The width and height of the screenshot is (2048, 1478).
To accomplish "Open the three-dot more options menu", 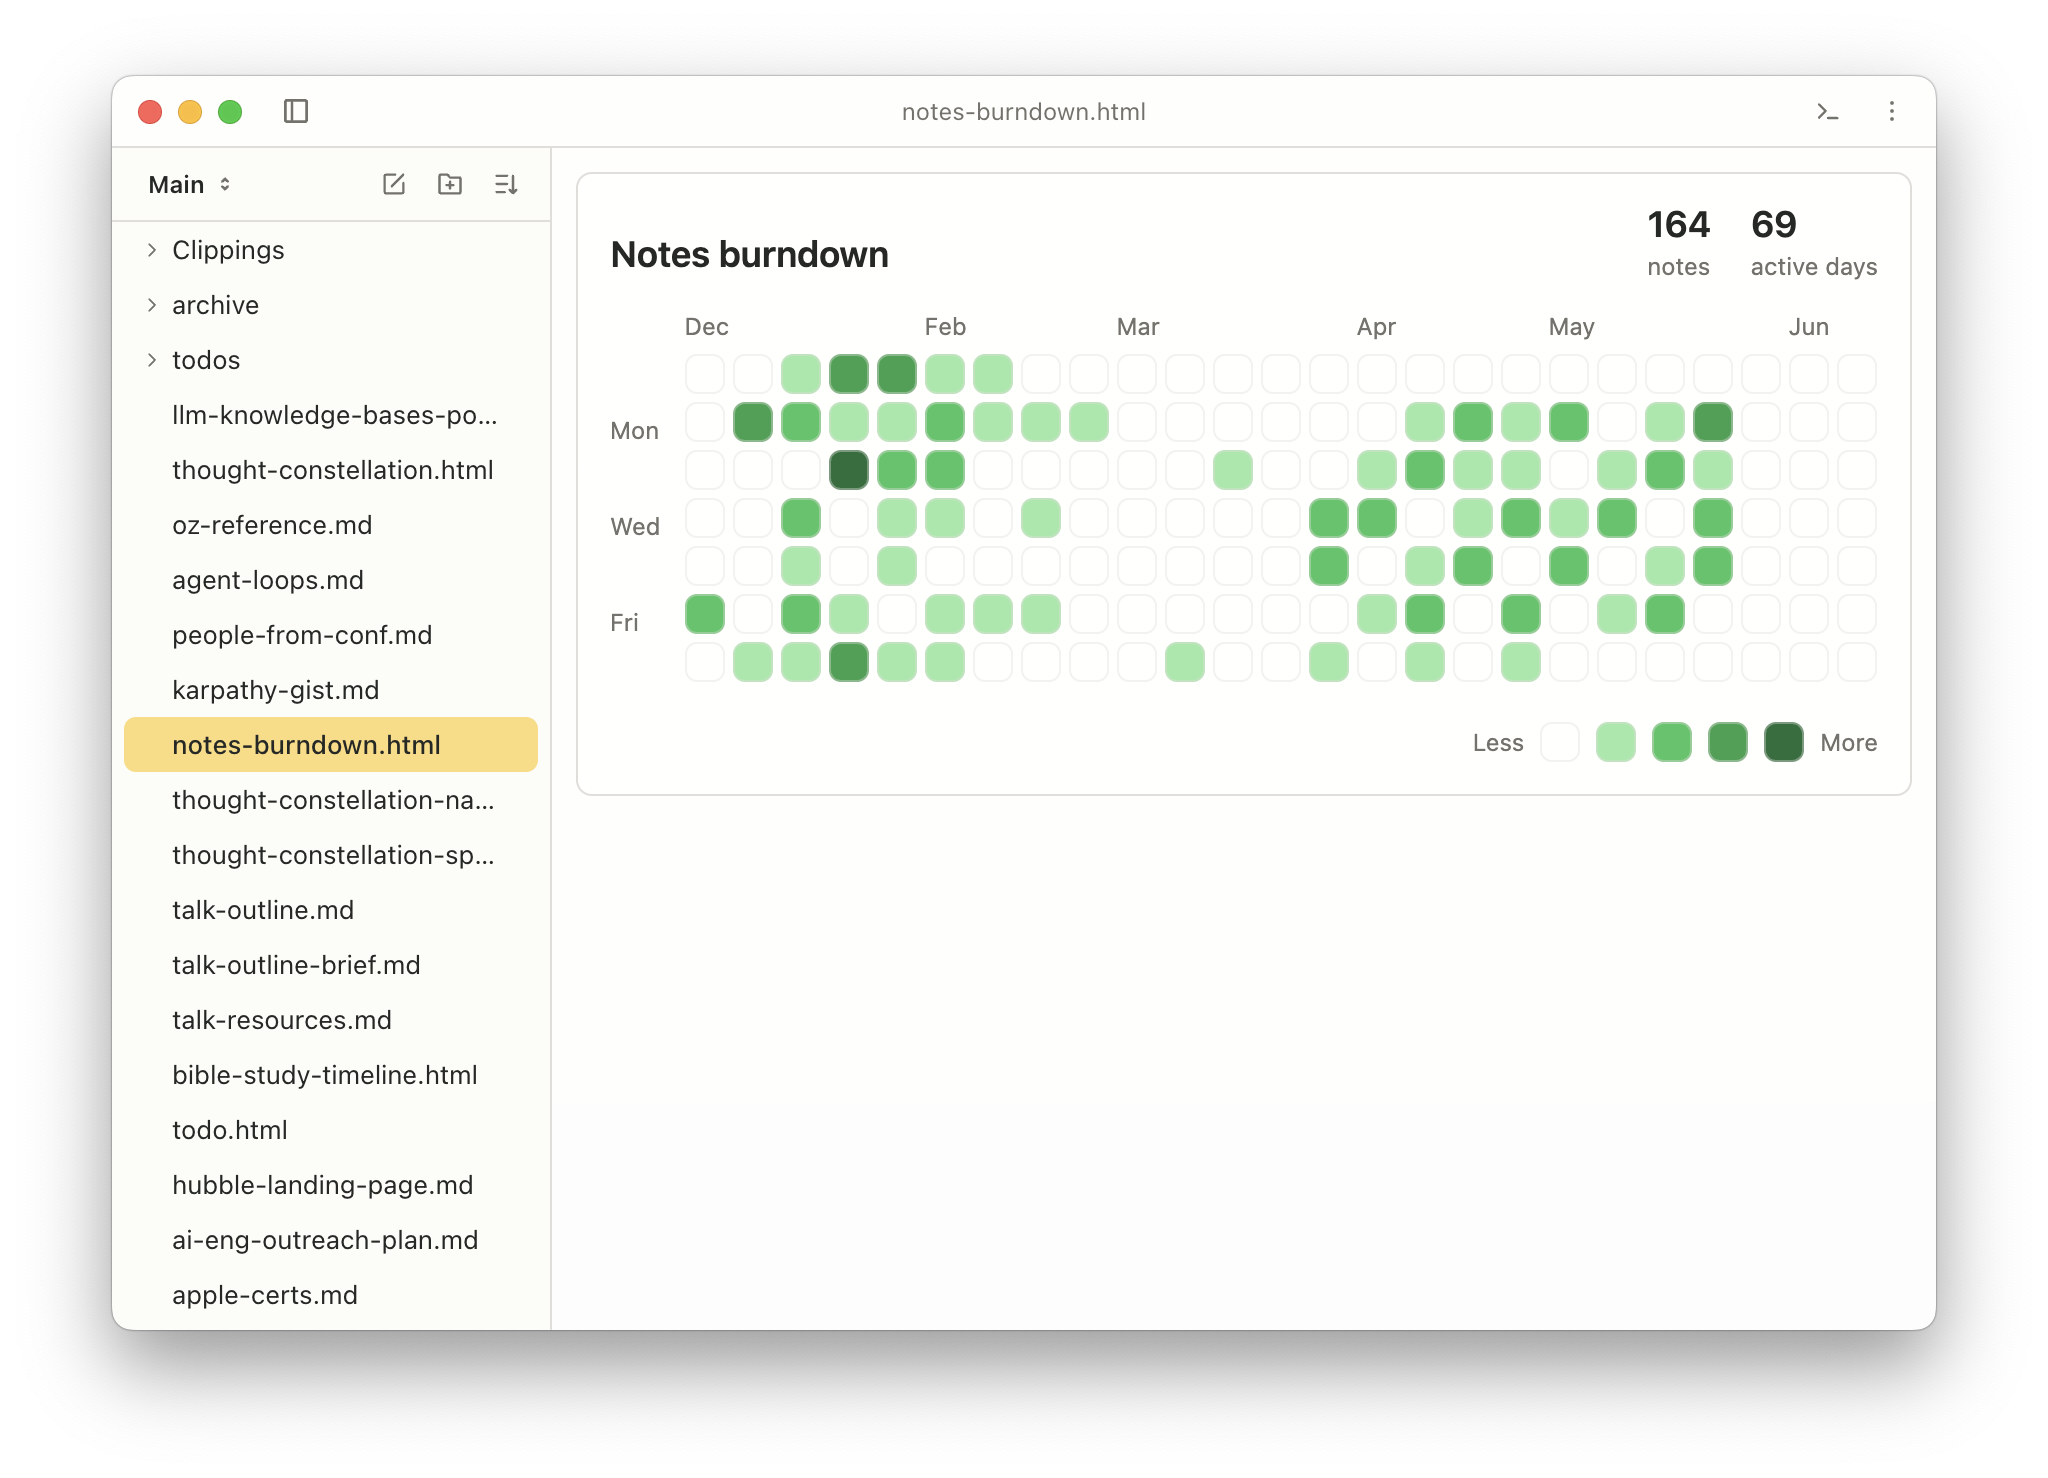I will click(x=1891, y=111).
